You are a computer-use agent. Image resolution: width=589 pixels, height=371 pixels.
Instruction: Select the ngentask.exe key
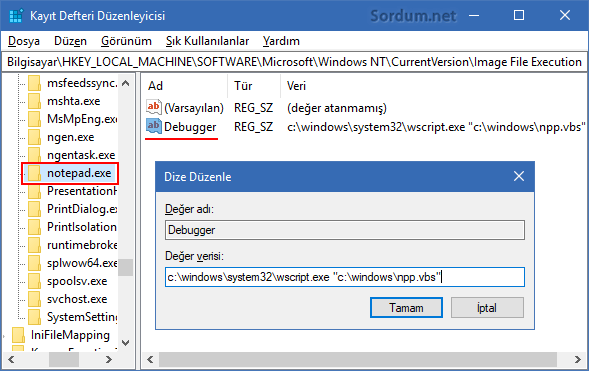[81, 155]
